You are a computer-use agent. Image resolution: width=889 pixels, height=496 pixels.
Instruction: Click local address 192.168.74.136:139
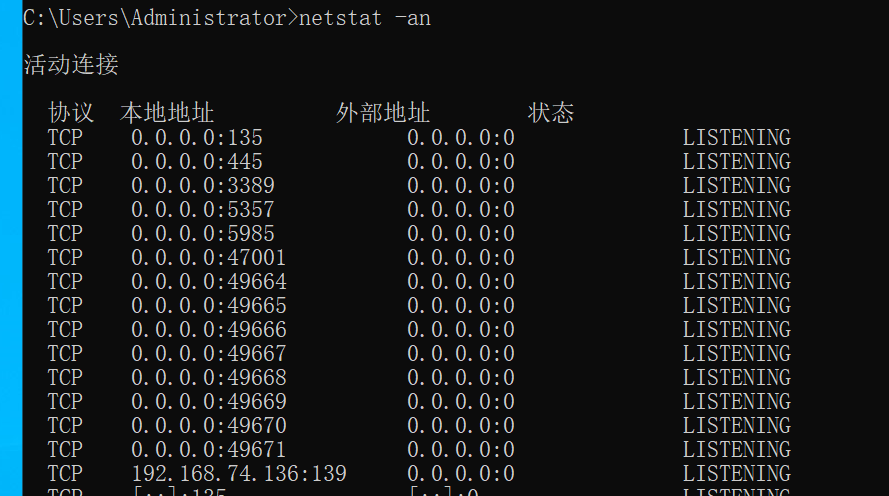[239, 474]
